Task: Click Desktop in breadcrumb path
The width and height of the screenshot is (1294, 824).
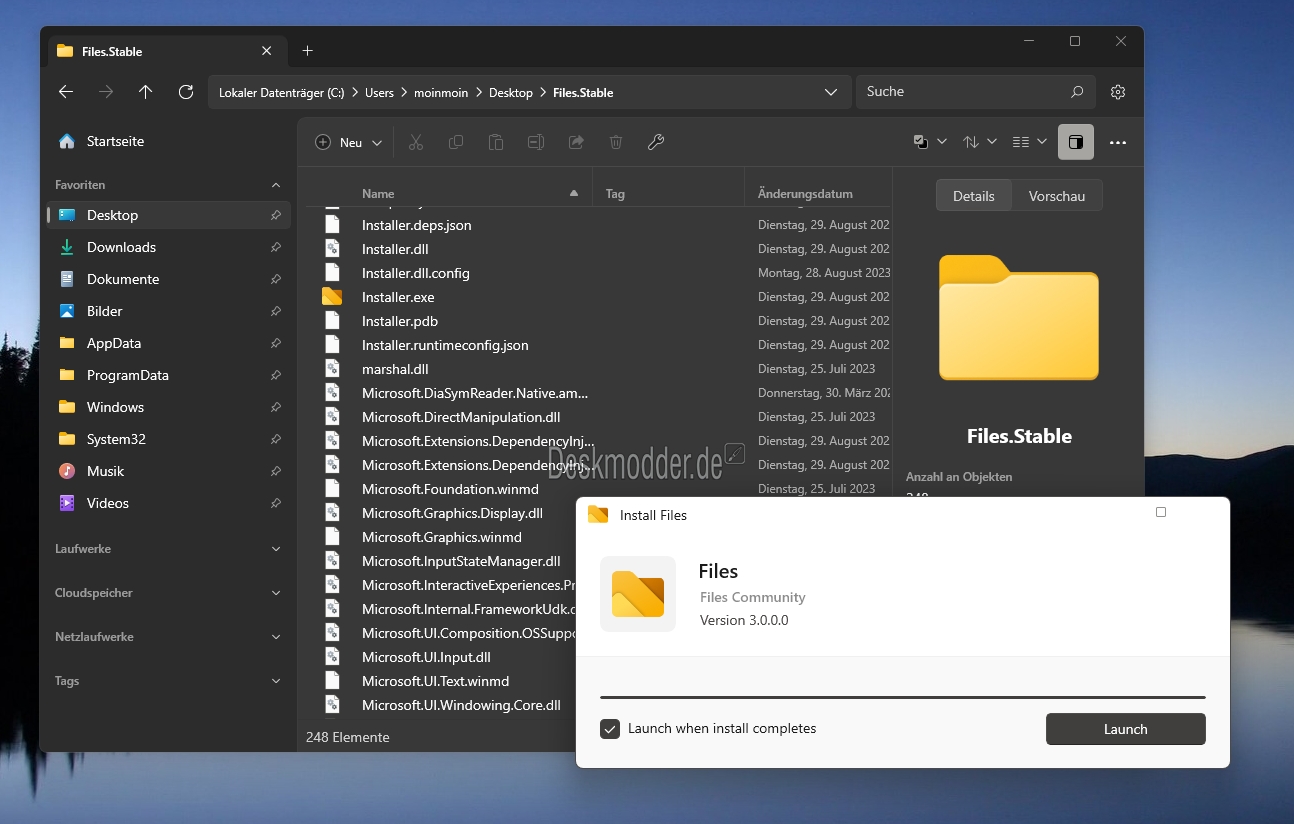Action: coord(511,92)
